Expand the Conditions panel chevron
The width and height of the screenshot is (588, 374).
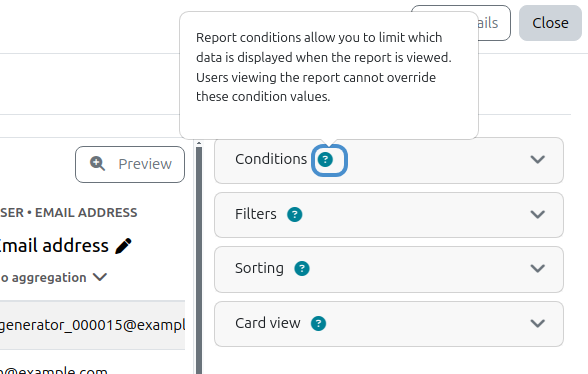pyautogui.click(x=537, y=159)
